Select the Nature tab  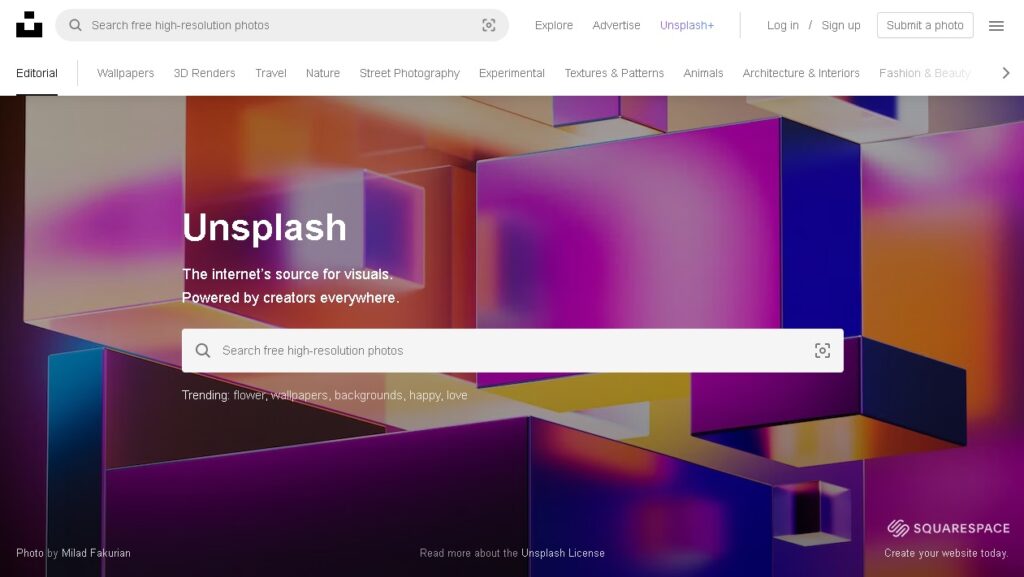[323, 73]
